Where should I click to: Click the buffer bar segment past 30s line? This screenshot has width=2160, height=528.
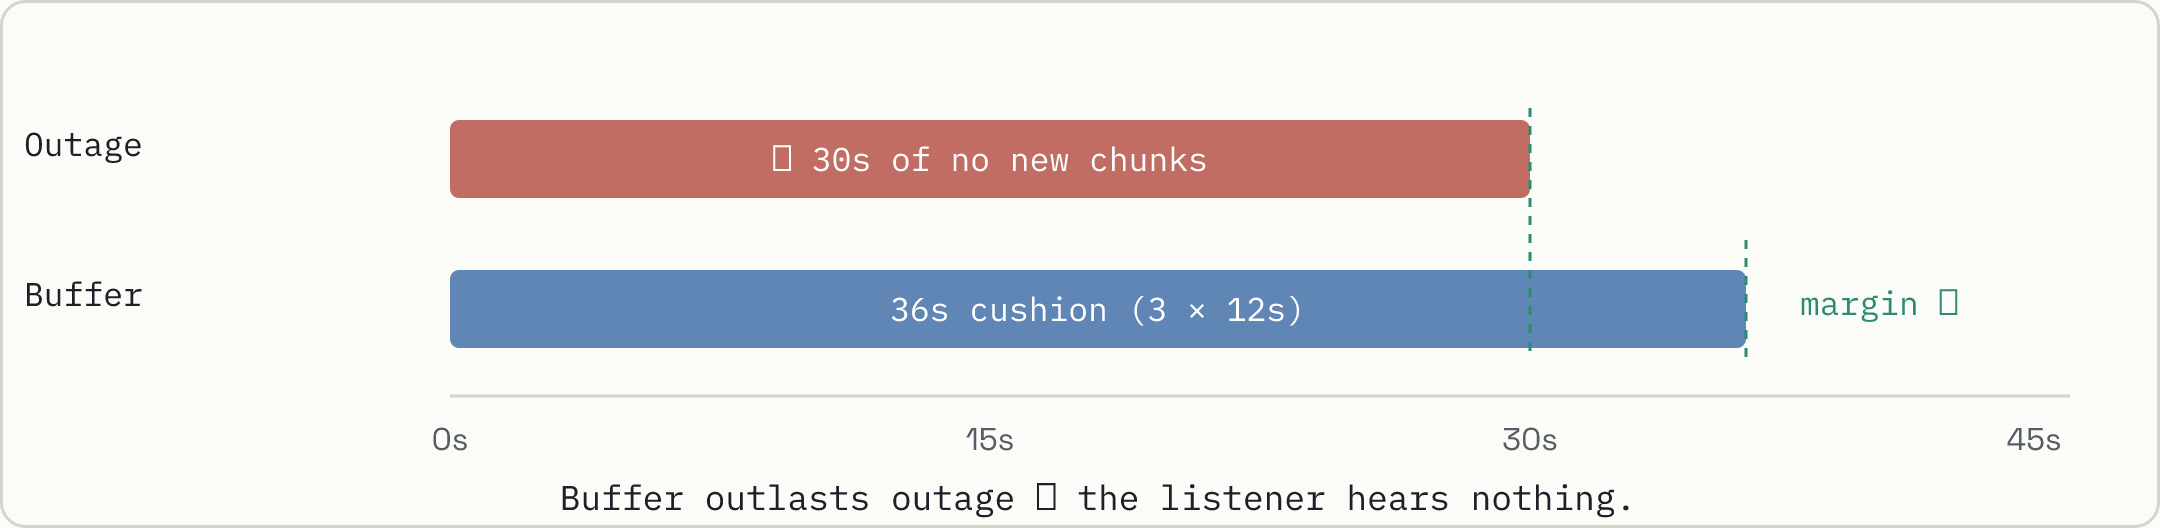tap(1638, 309)
